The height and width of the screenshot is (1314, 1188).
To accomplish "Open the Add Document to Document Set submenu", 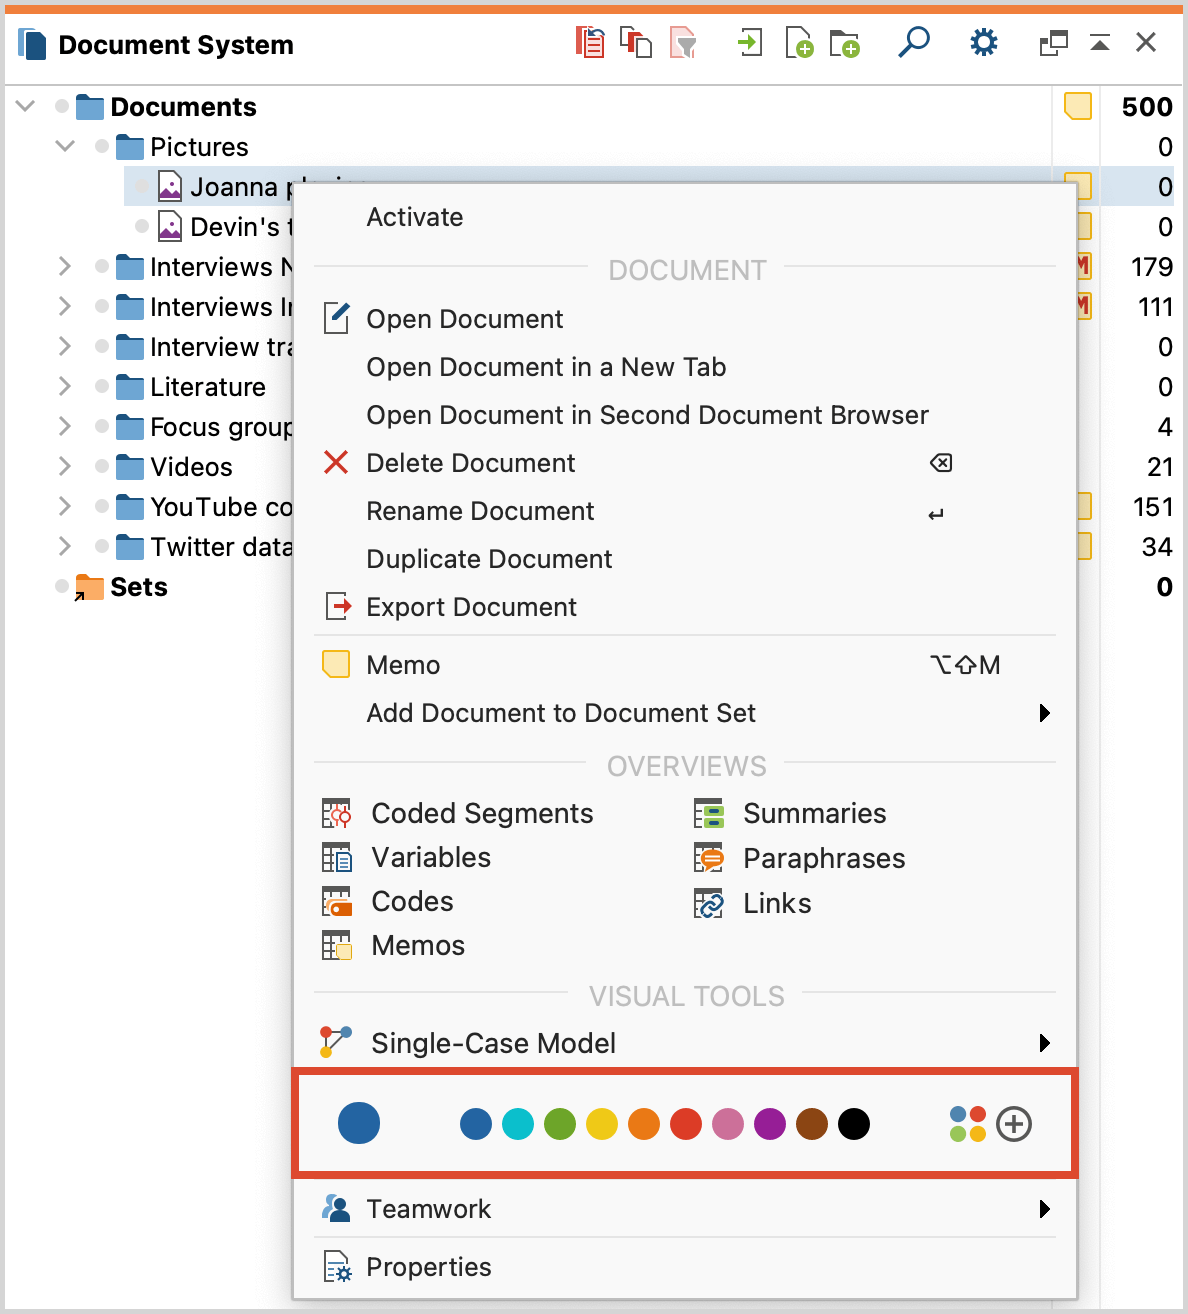I will coord(561,713).
